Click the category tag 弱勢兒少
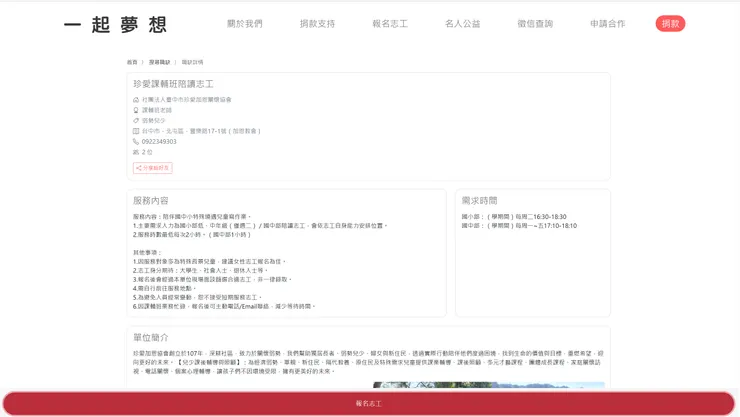Viewport: 740px width, 417px height. 154,121
